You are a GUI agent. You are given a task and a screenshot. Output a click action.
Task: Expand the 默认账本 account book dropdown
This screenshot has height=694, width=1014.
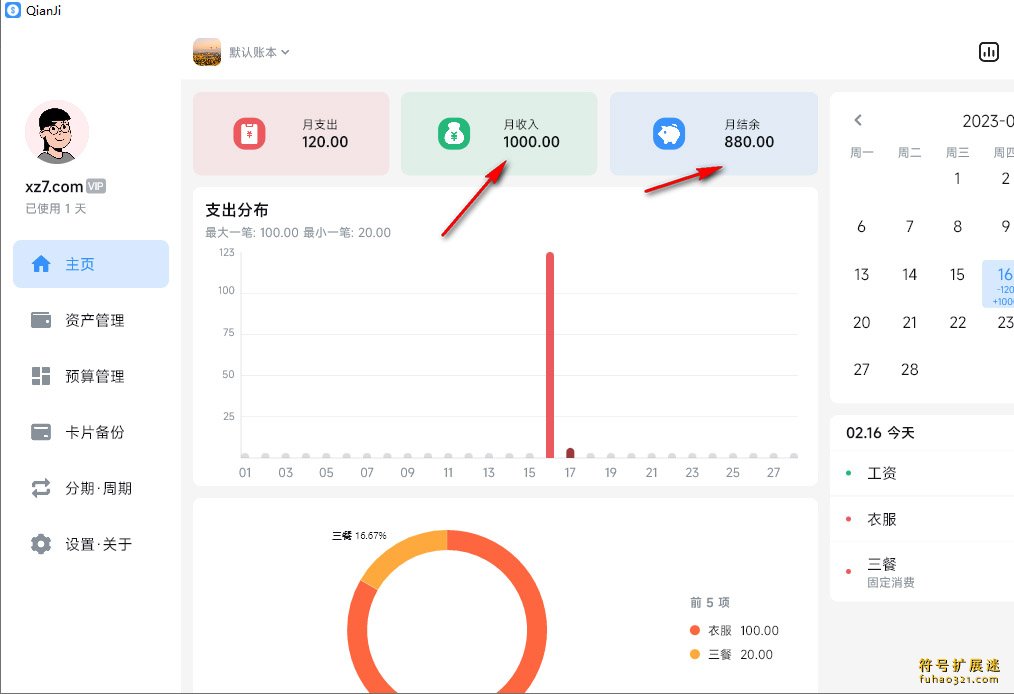[x=259, y=52]
